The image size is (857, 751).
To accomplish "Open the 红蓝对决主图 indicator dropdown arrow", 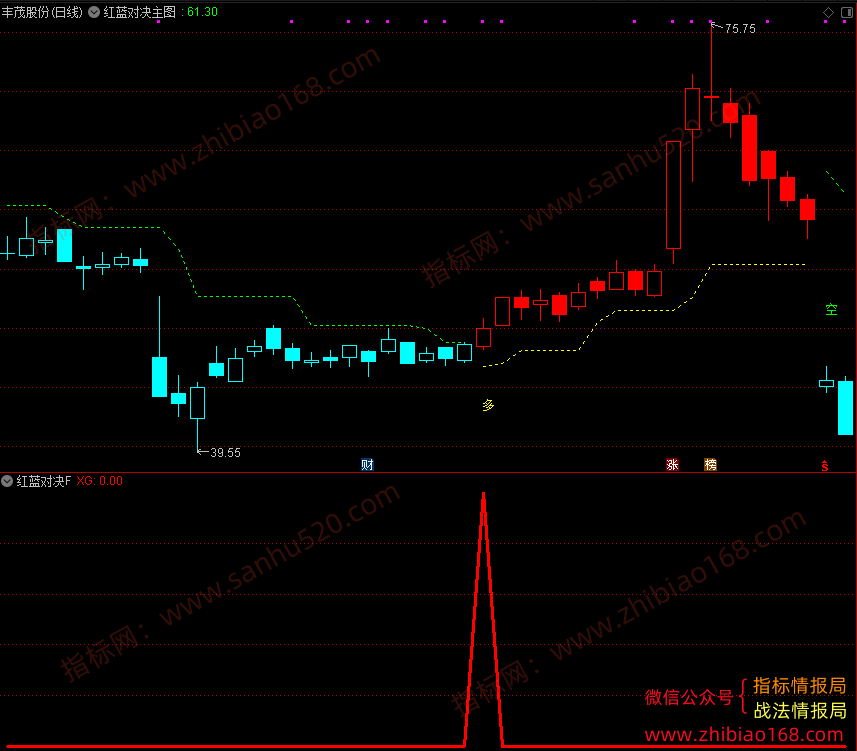I will click(x=94, y=12).
